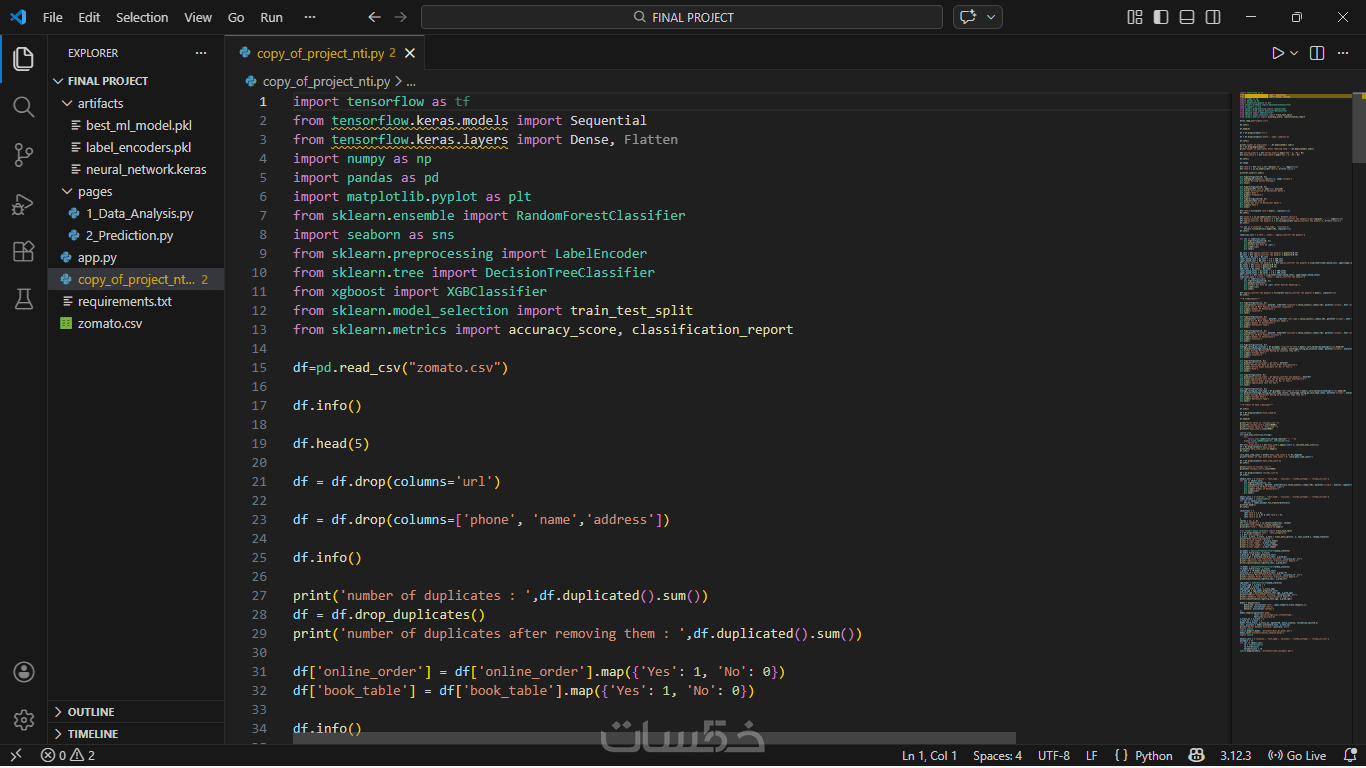Collapse the artifacts folder
Image resolution: width=1366 pixels, height=768 pixels.
(x=100, y=103)
